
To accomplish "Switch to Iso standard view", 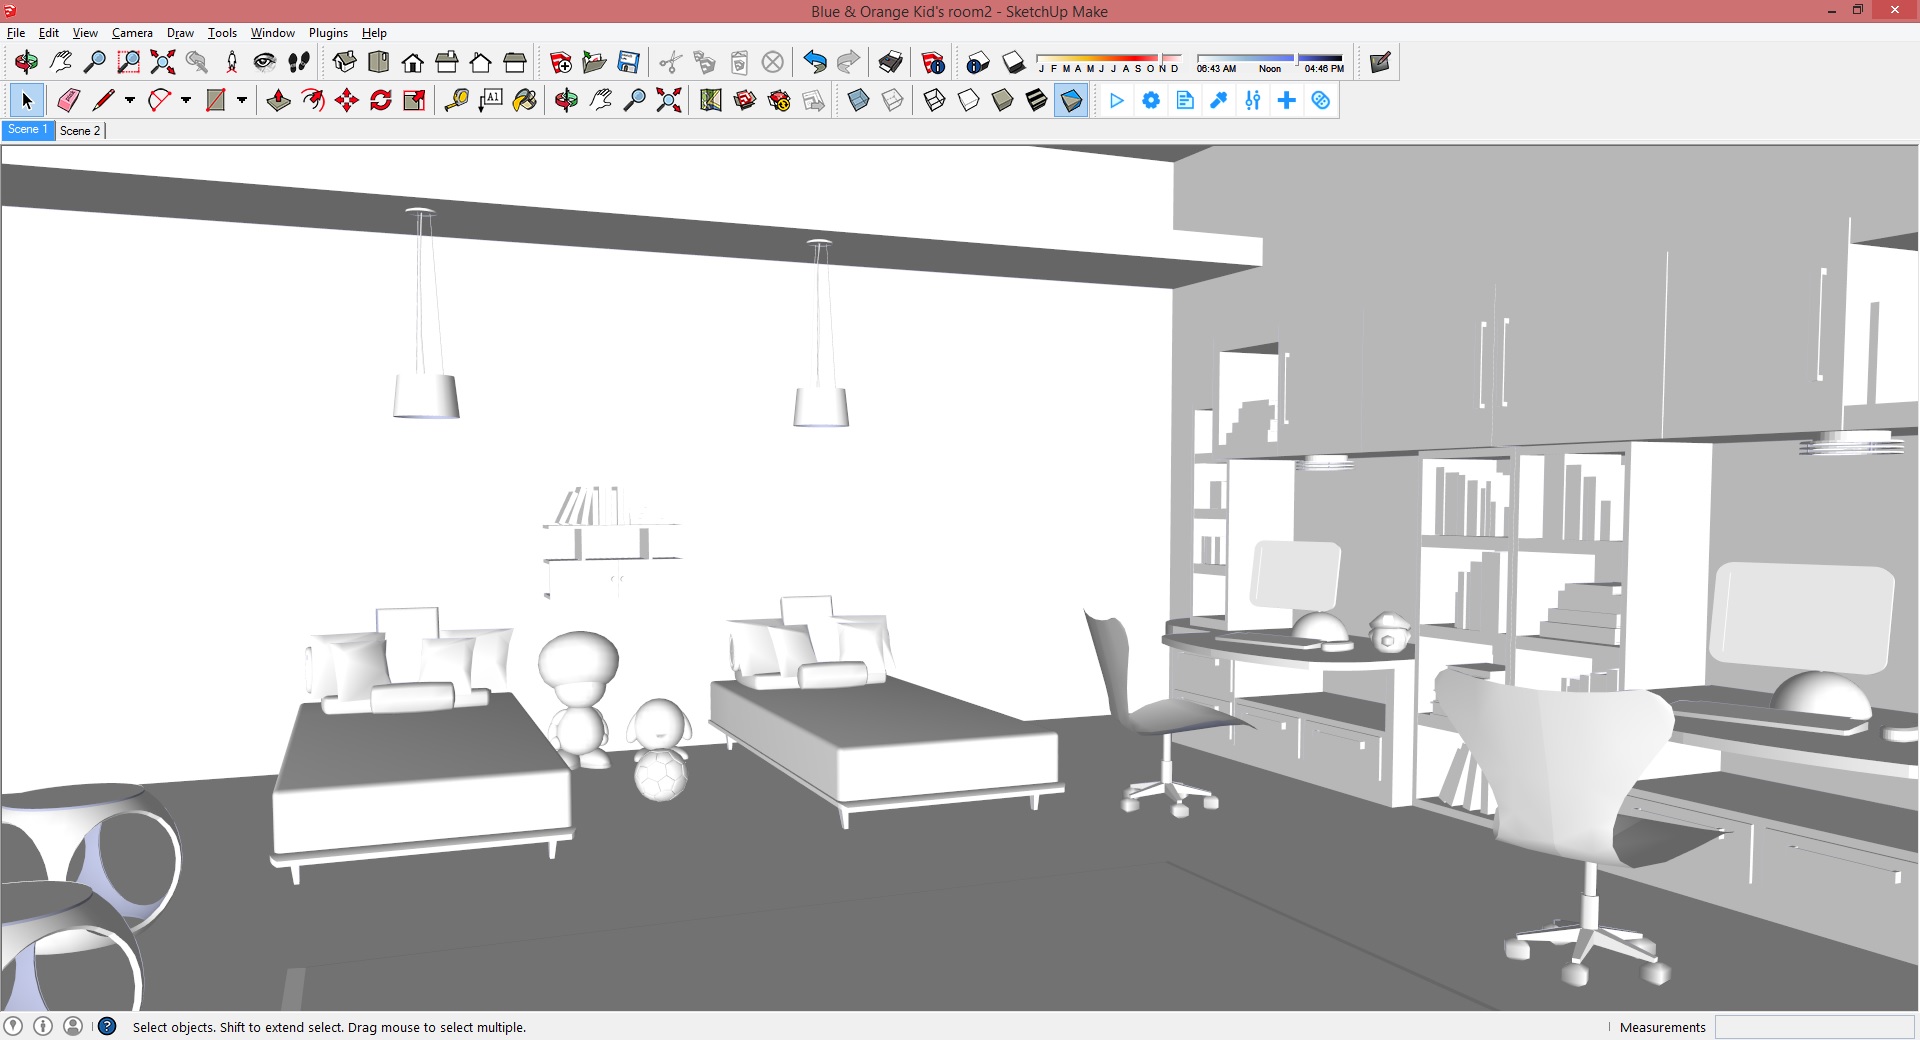I will 345,63.
